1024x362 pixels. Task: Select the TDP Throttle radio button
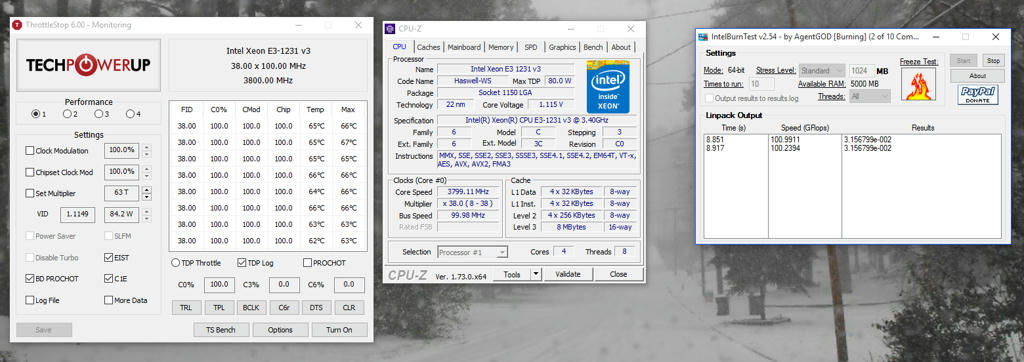pyautogui.click(x=176, y=263)
